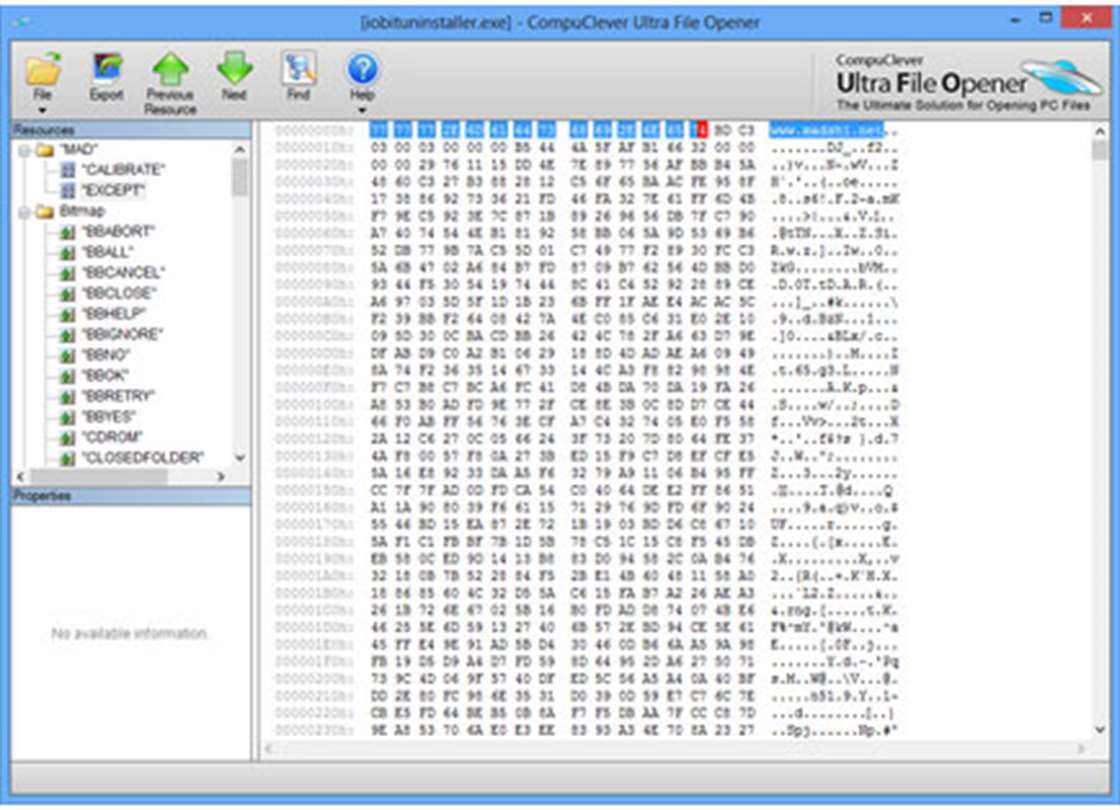Select the "BBHELP" bitmap resource
The height and width of the screenshot is (810, 1120).
pos(114,314)
